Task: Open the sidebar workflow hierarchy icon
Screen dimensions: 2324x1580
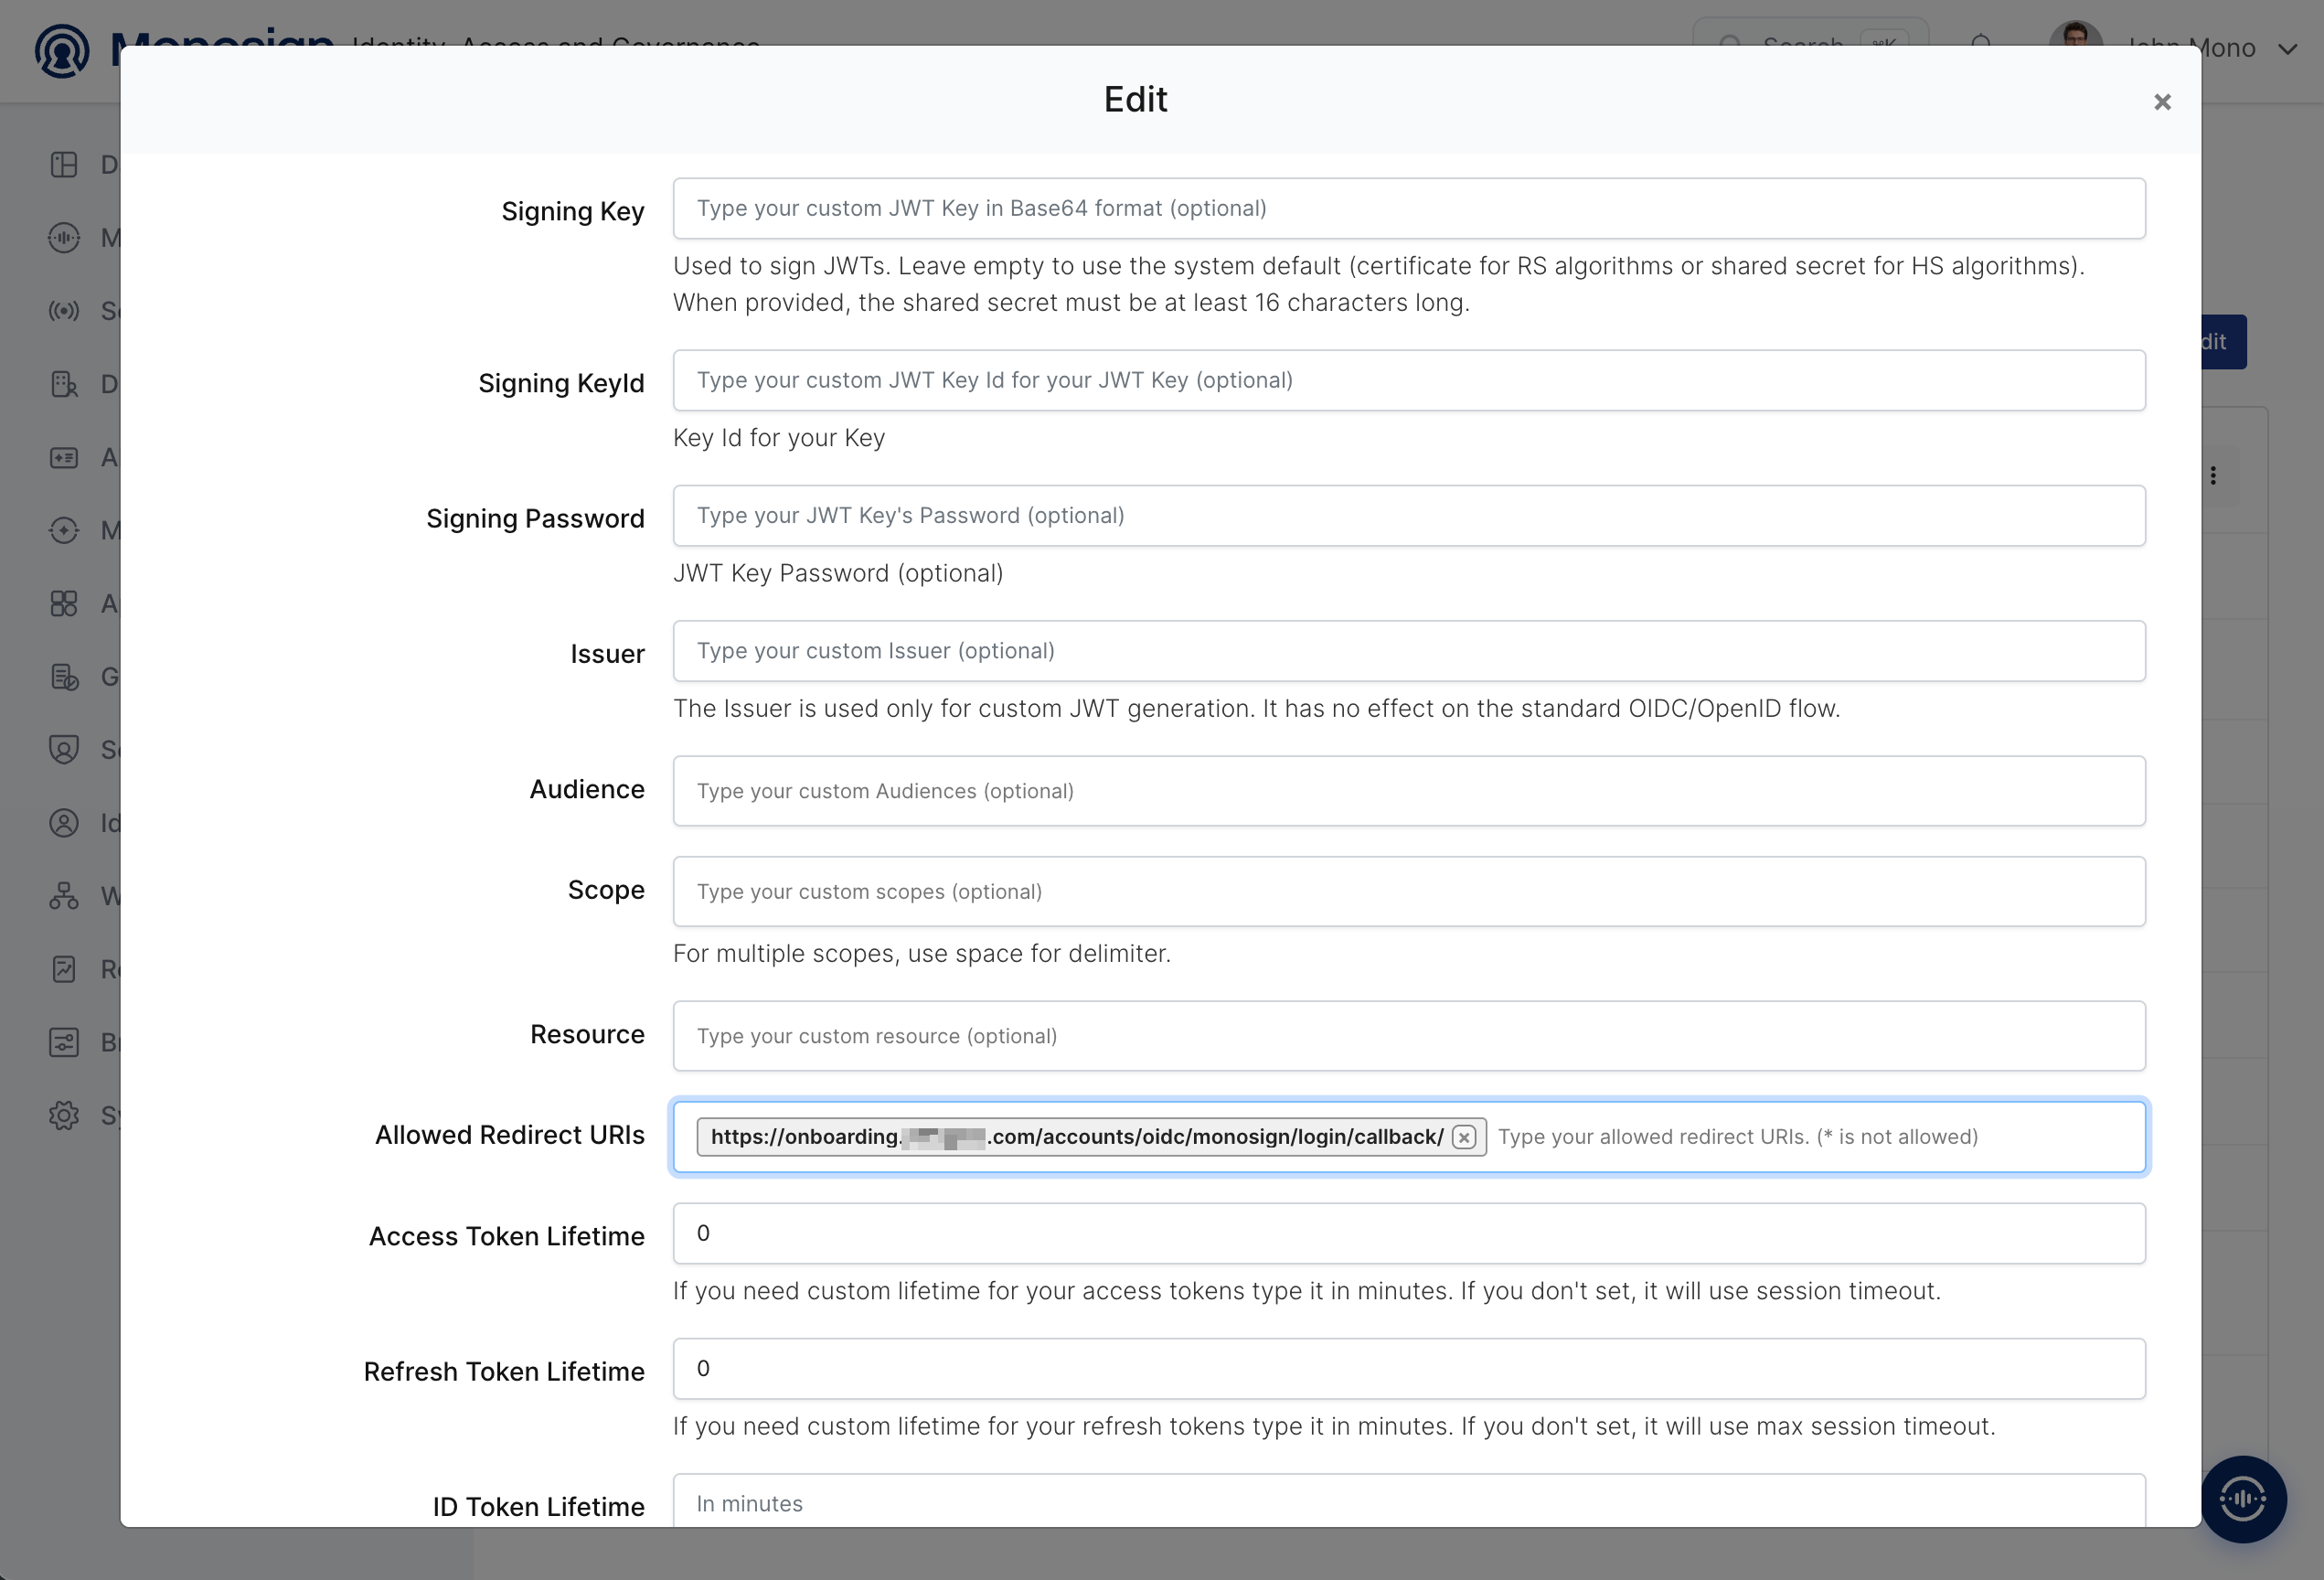Action: coord(64,896)
